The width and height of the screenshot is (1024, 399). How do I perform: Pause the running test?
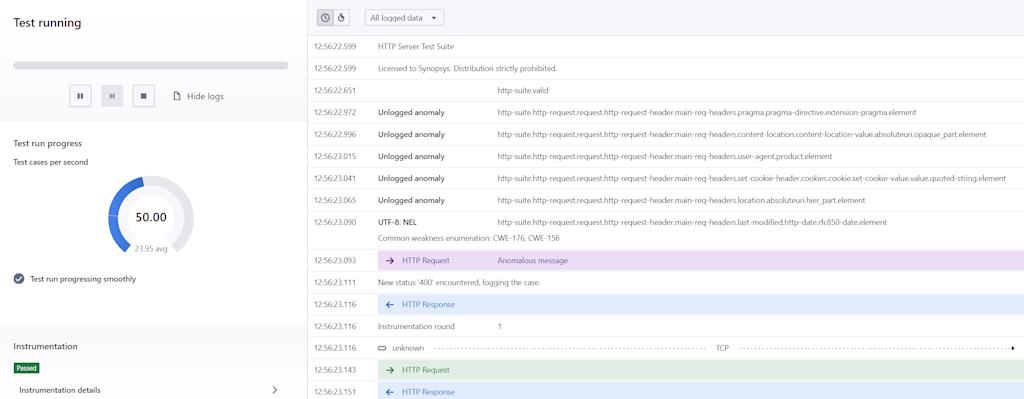80,96
